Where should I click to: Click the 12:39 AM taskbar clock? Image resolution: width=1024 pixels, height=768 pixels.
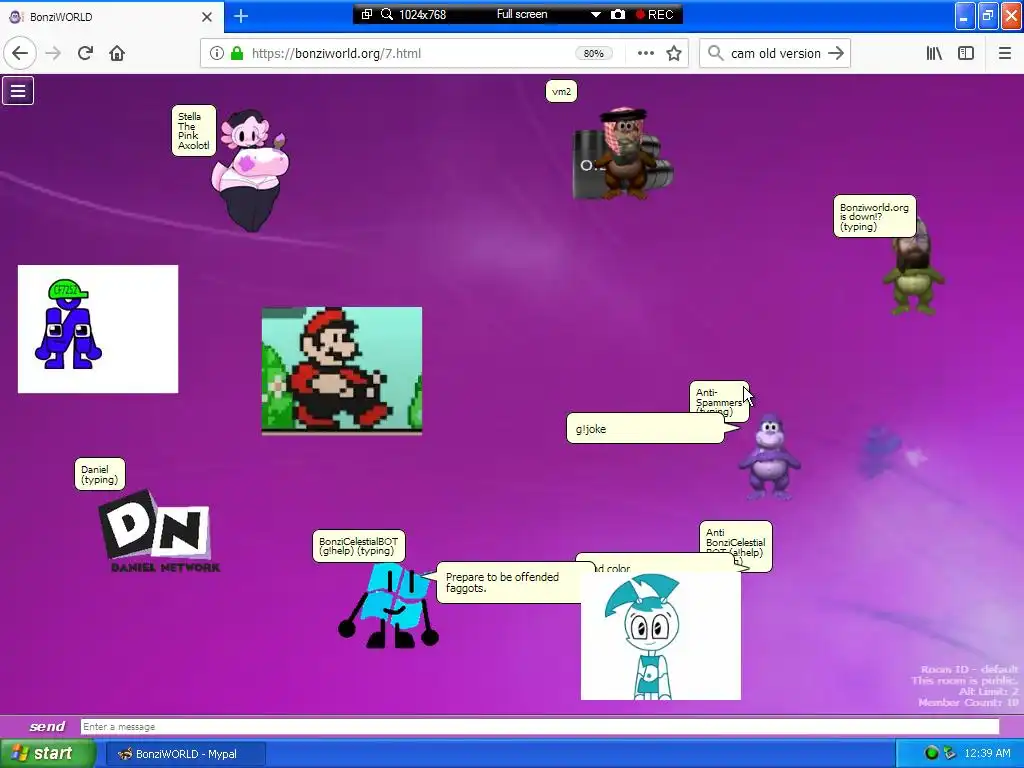(x=987, y=753)
